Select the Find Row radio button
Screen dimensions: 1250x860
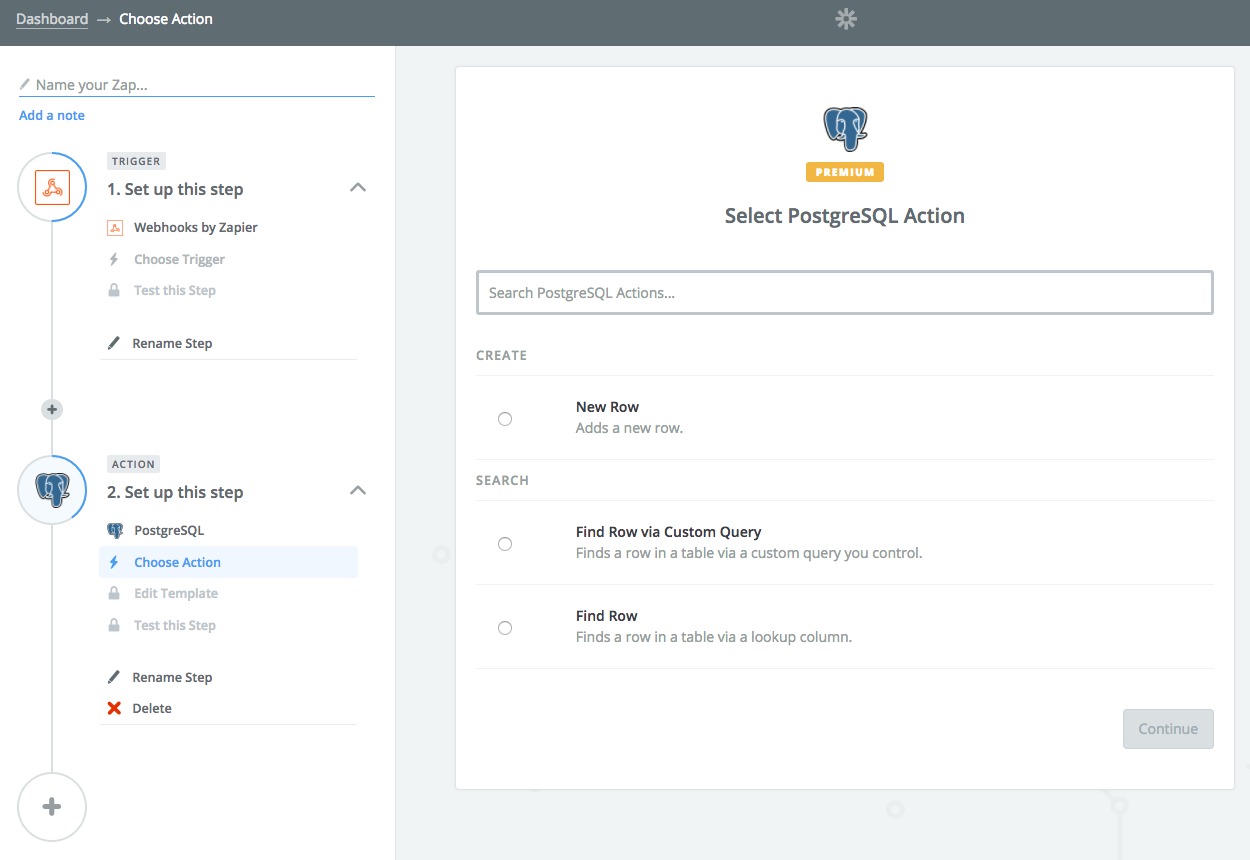(x=505, y=628)
